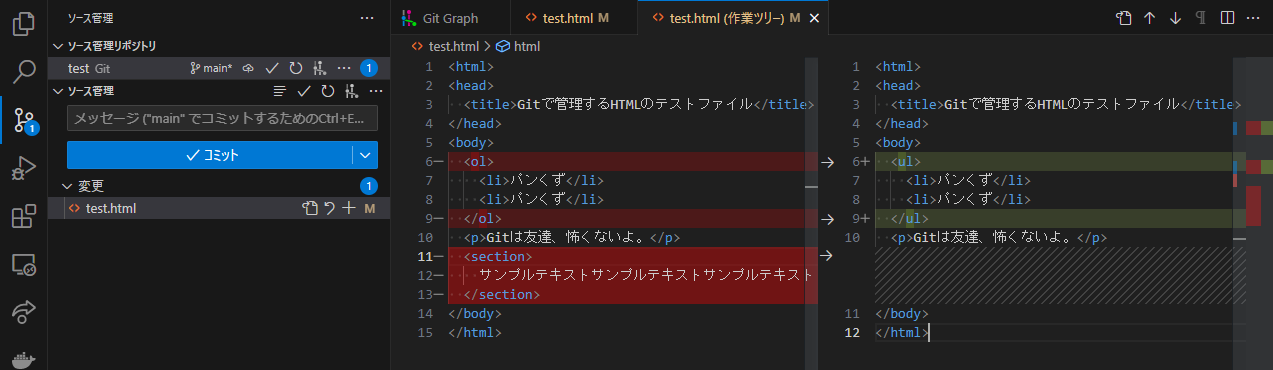Revert block arrow next to line 6
1273x370 pixels.
tap(827, 161)
